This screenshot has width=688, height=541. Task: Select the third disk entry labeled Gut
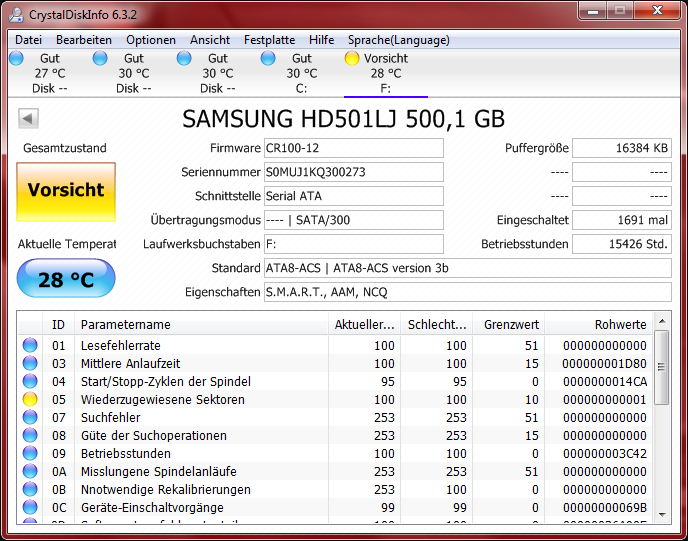pyautogui.click(x=218, y=73)
